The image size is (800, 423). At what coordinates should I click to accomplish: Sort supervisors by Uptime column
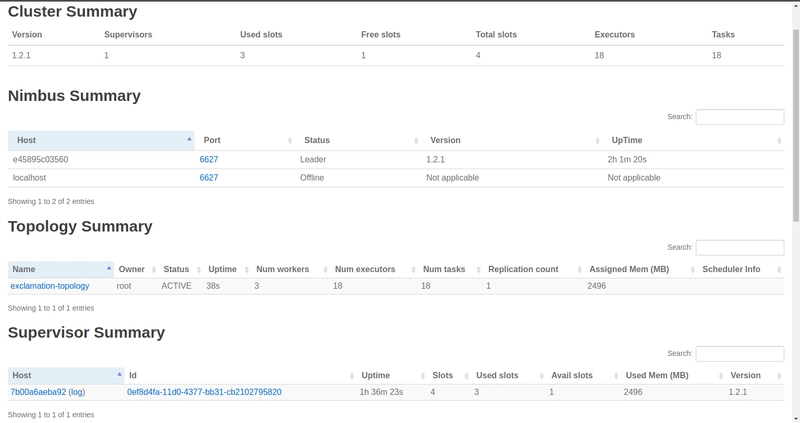pos(389,376)
